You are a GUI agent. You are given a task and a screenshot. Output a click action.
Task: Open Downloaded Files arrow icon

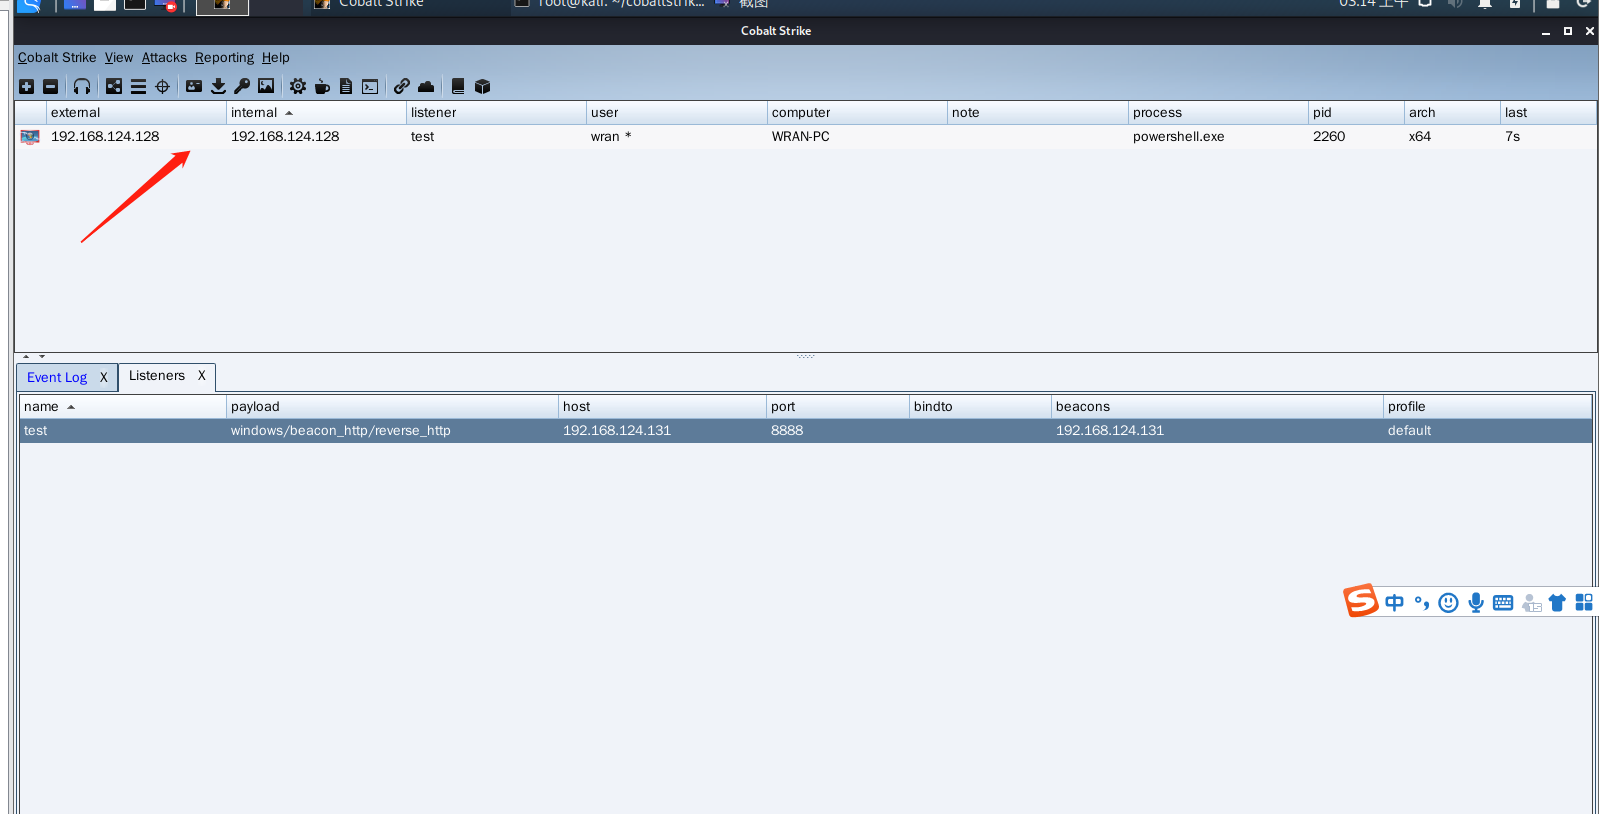[218, 87]
